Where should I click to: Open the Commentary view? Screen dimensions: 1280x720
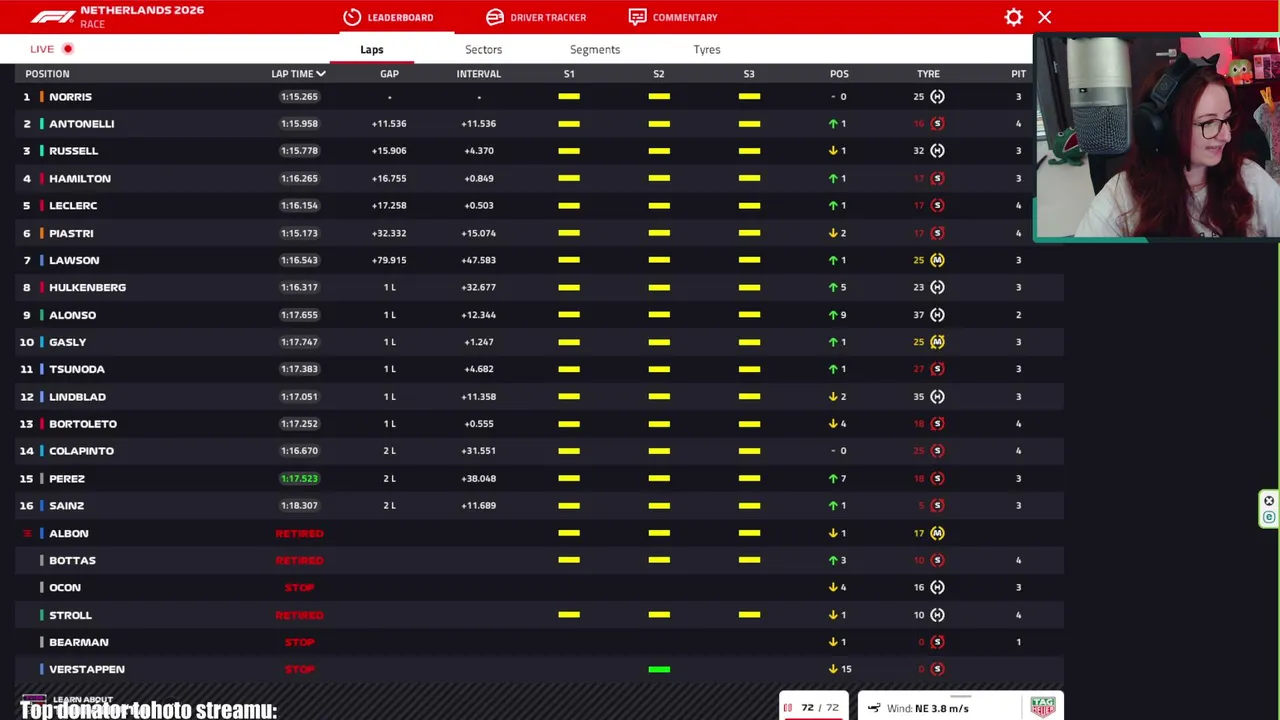(673, 17)
